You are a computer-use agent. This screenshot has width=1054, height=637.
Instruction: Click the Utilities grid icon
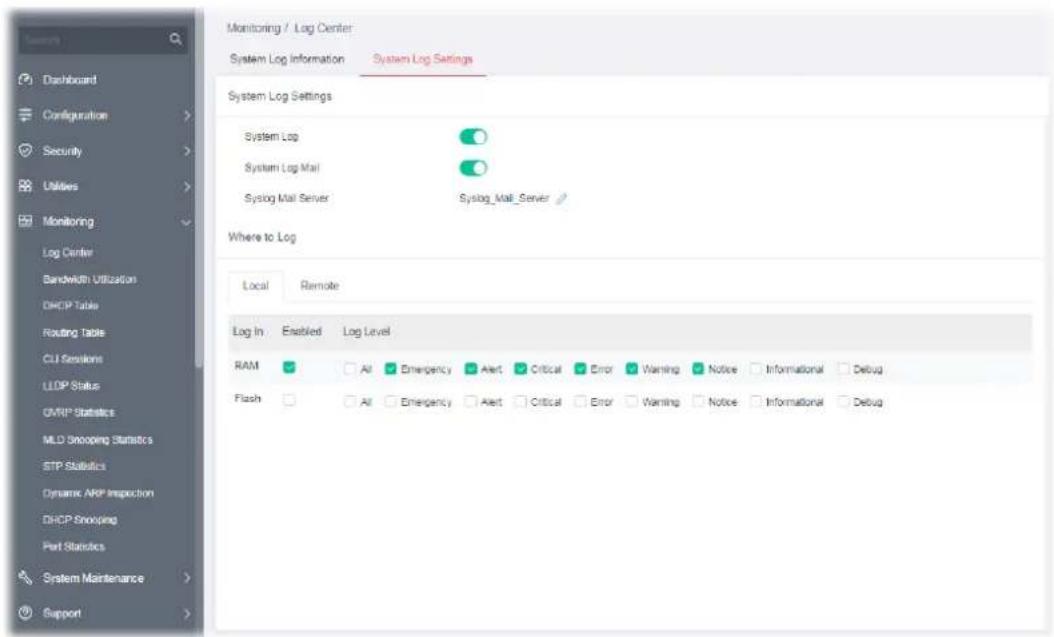26,186
